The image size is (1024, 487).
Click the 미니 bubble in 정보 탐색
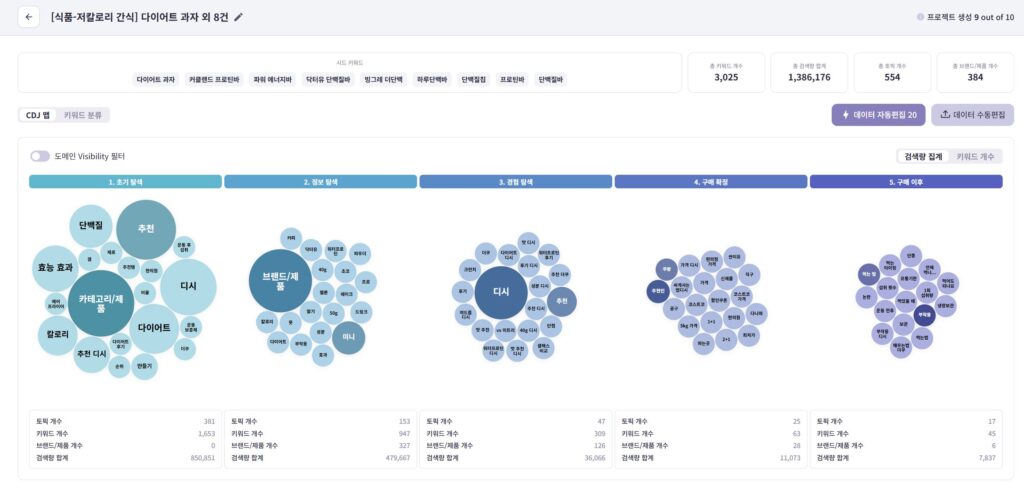pos(348,338)
